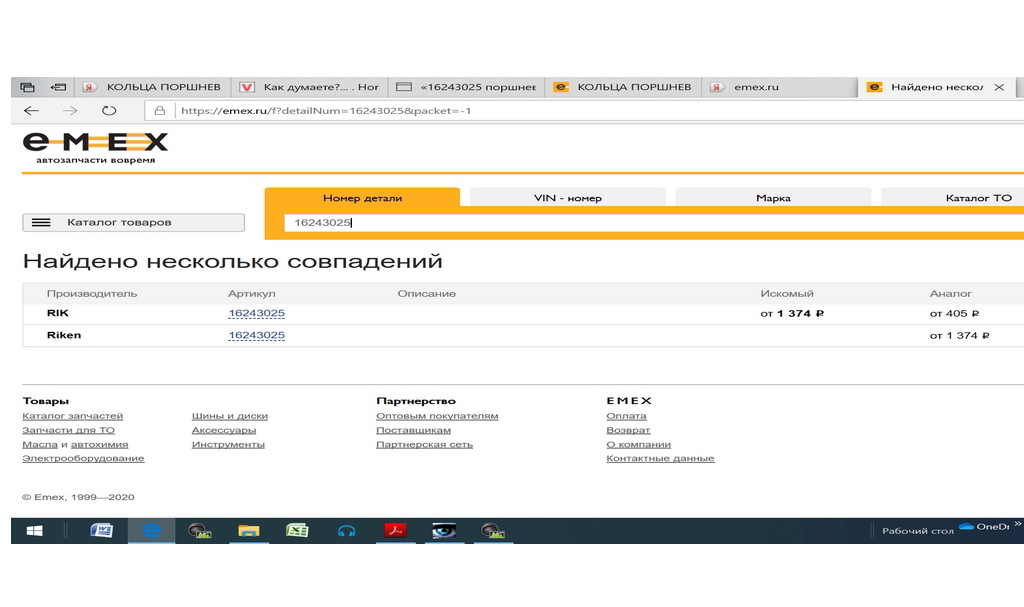Open Аксессуары footer link
Viewport: 1024px width, 607px height.
coord(224,430)
